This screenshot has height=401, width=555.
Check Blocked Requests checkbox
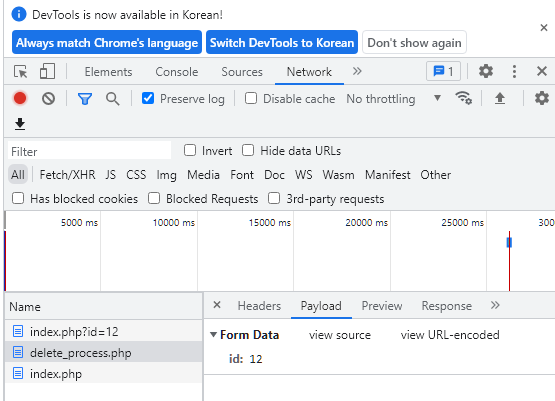[x=154, y=198]
